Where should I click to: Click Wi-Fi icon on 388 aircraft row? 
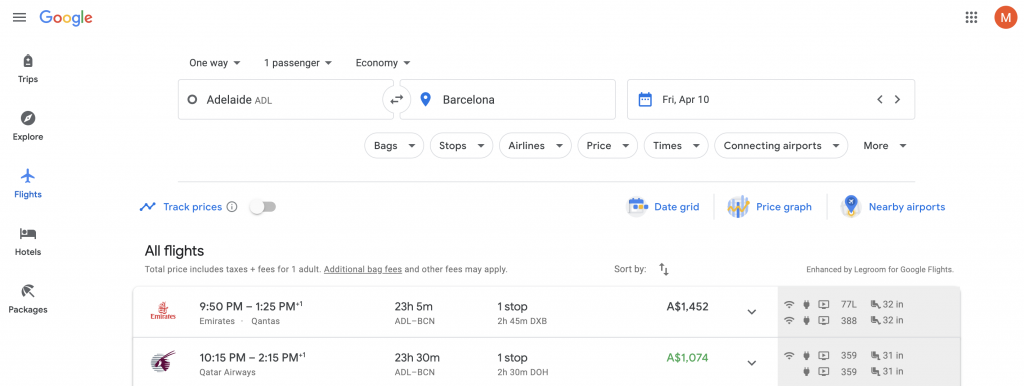click(x=790, y=320)
